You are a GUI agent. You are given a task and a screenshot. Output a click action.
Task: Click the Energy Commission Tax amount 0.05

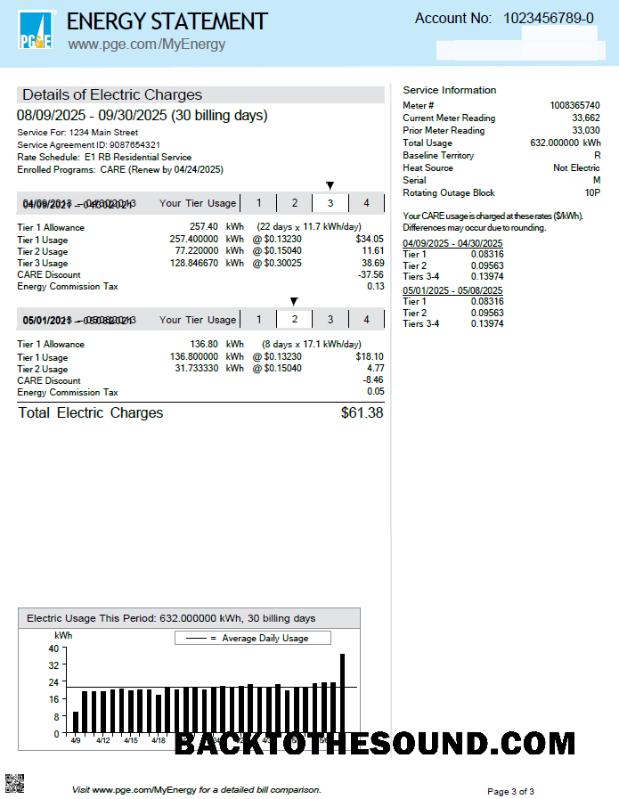tap(375, 392)
